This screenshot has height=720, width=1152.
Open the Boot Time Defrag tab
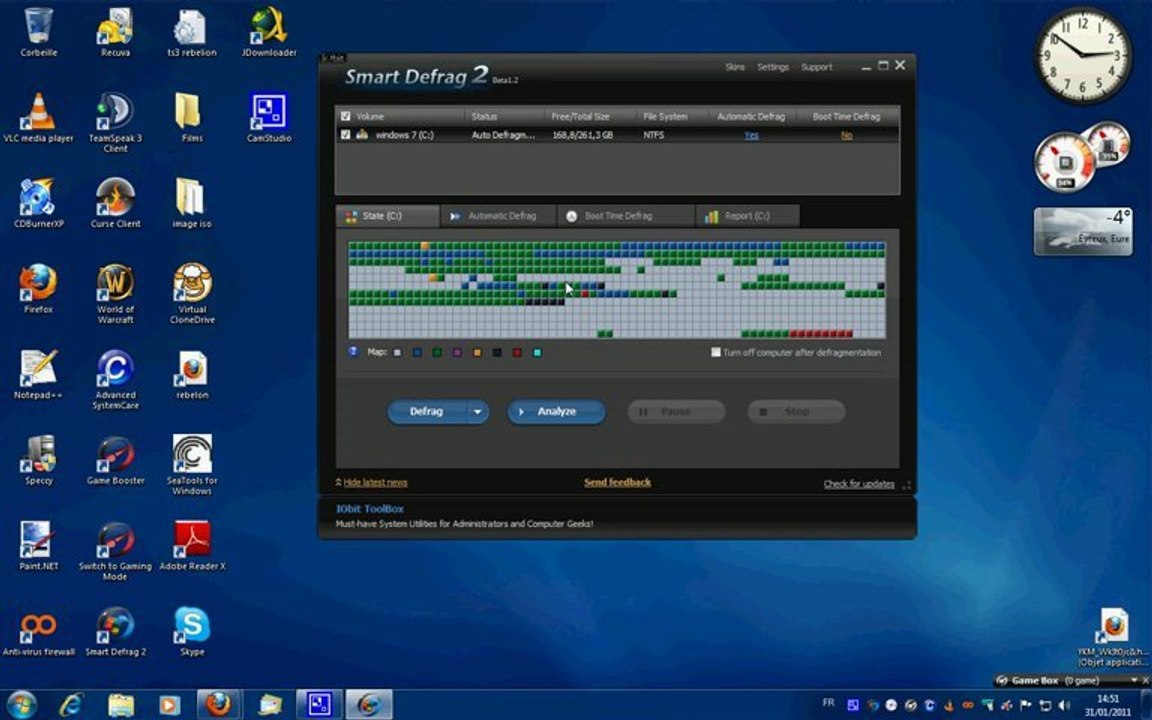click(626, 216)
